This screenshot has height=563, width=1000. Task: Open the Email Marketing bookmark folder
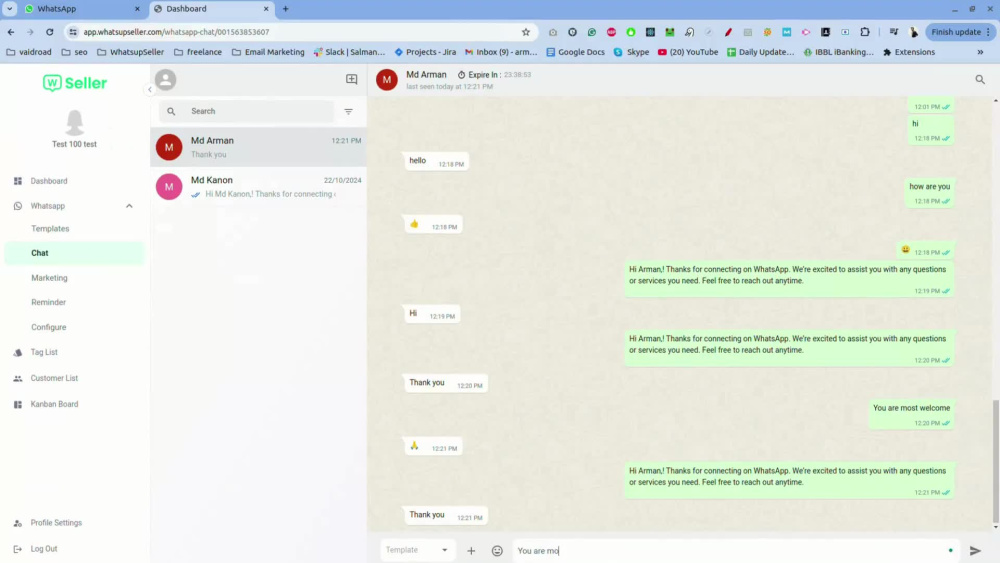click(268, 52)
